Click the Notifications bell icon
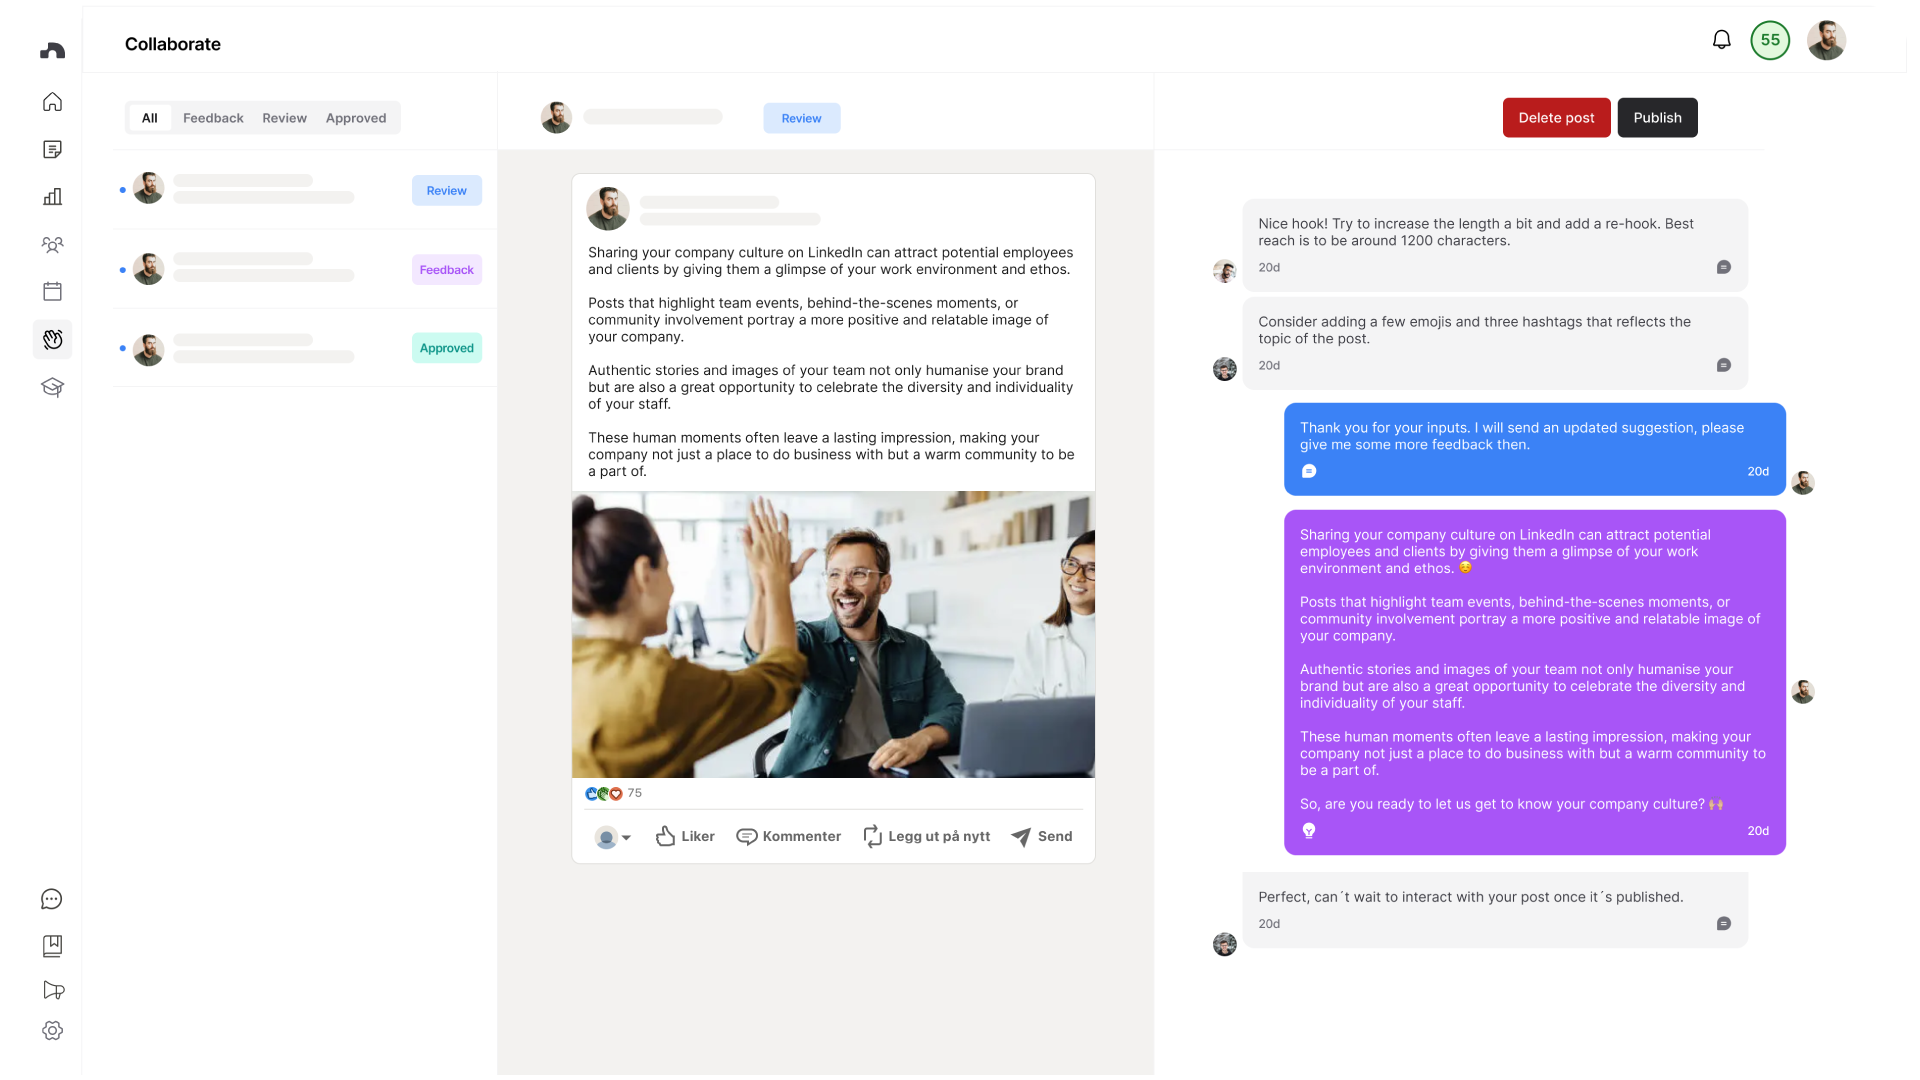Image resolution: width=1920 pixels, height=1080 pixels. [1722, 40]
